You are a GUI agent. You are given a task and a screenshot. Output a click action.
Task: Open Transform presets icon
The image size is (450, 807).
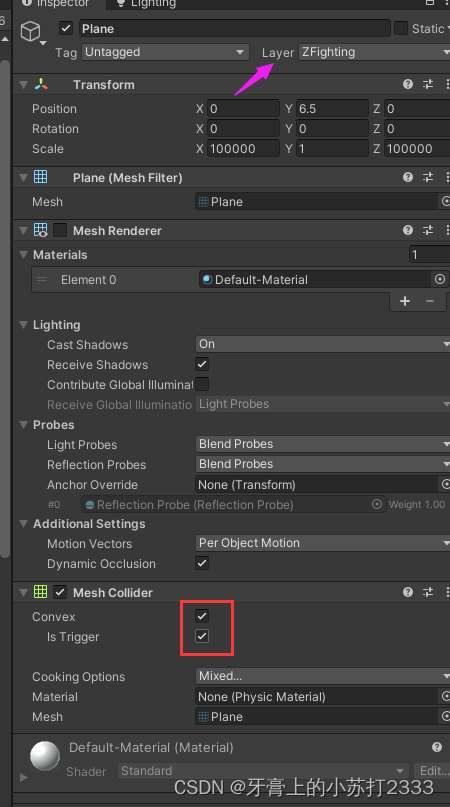pyautogui.click(x=428, y=84)
